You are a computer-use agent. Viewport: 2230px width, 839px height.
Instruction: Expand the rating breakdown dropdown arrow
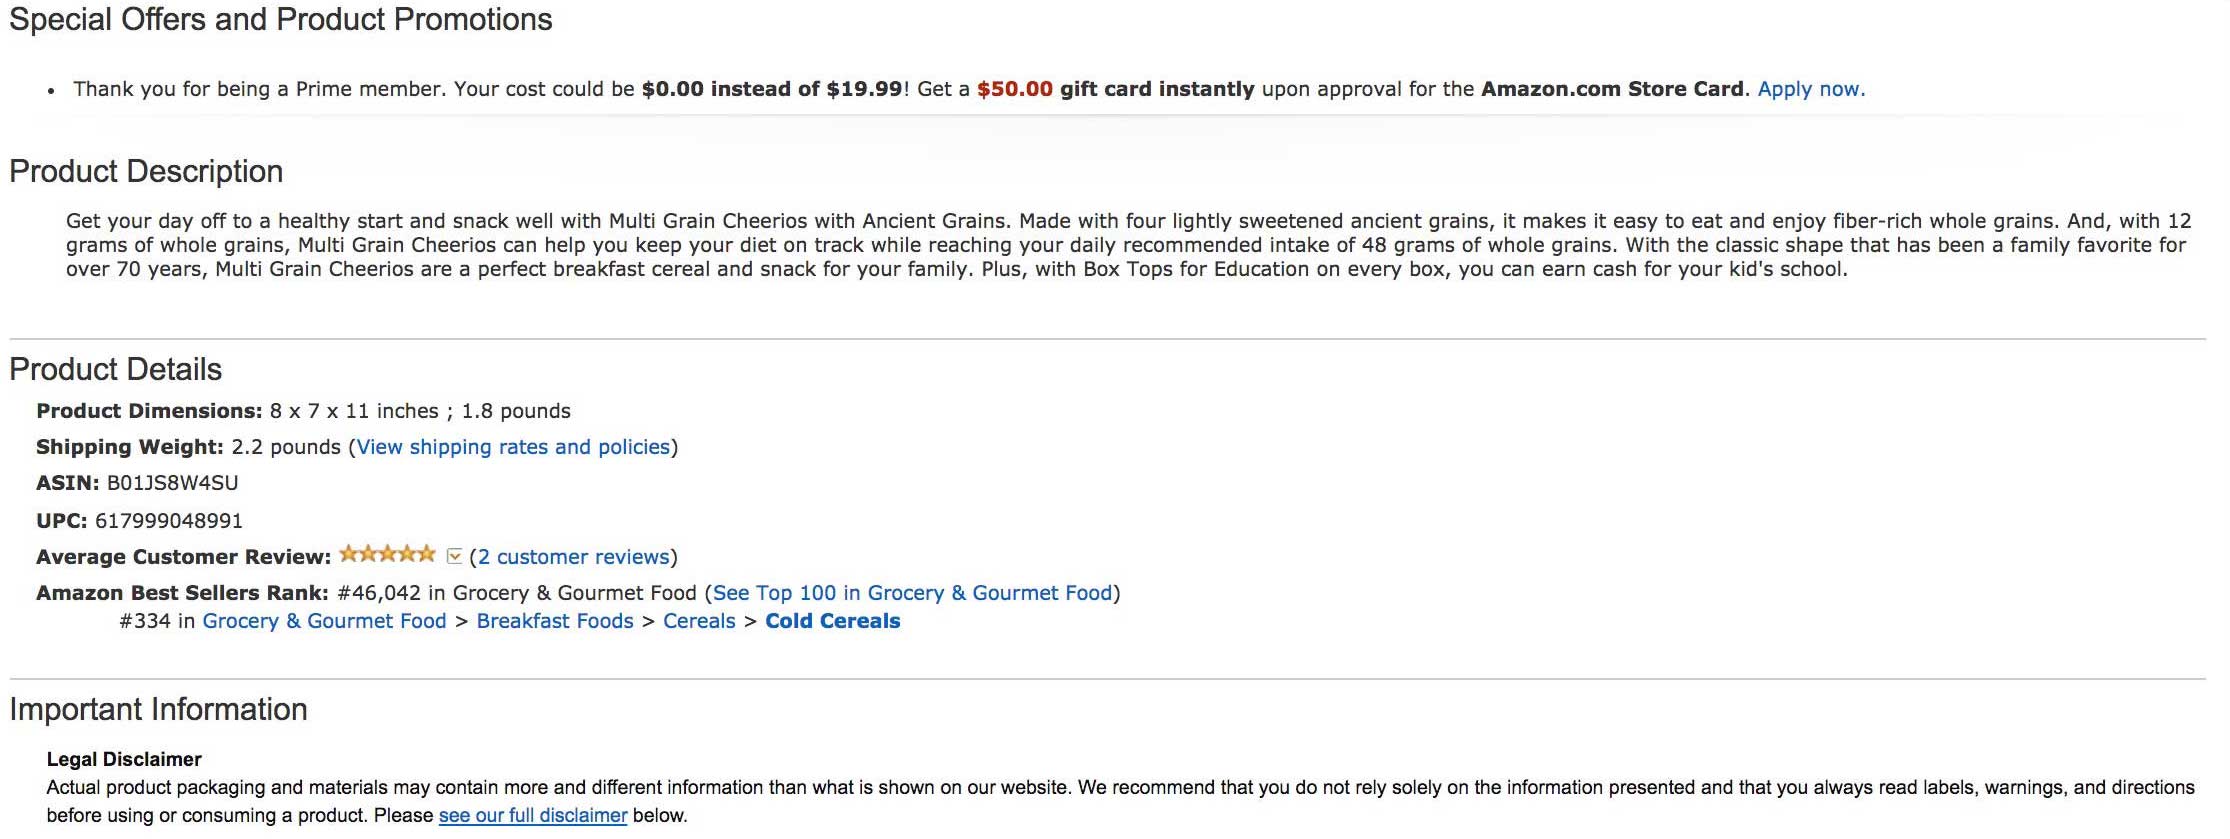tap(454, 556)
